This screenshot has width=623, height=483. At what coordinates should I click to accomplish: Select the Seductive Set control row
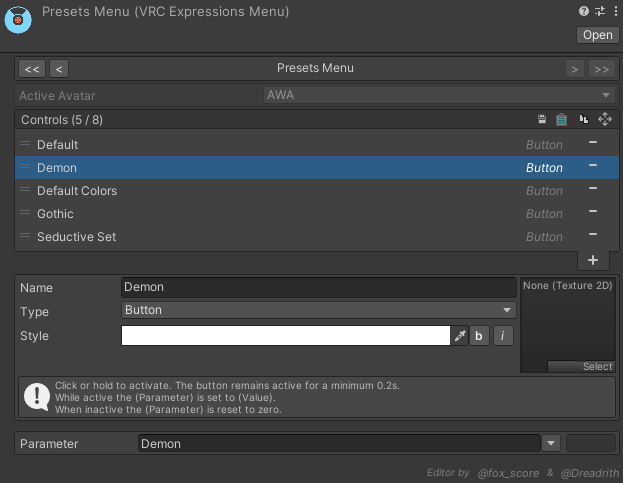(317, 237)
